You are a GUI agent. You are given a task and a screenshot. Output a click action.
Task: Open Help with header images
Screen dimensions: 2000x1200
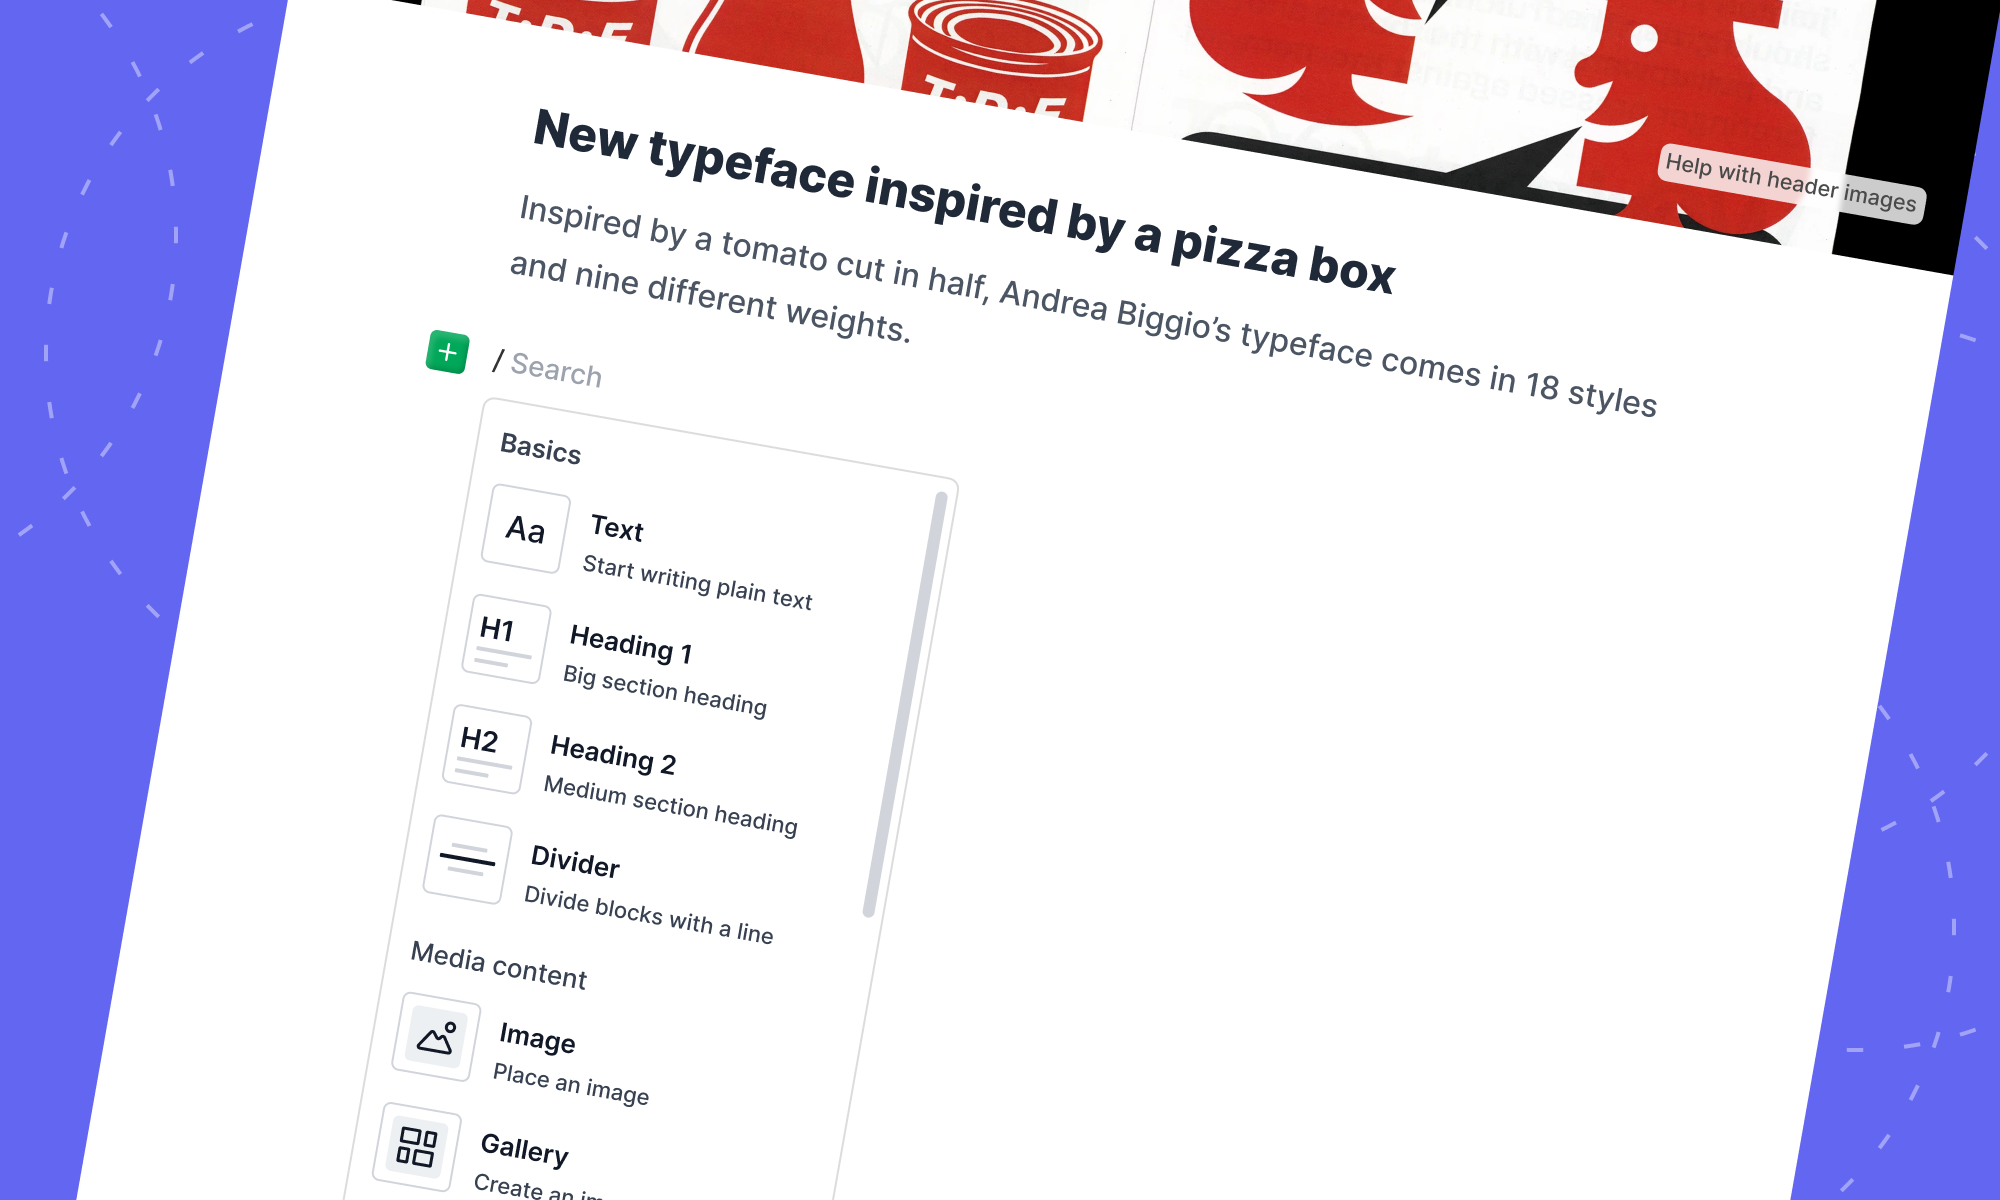pyautogui.click(x=1791, y=184)
